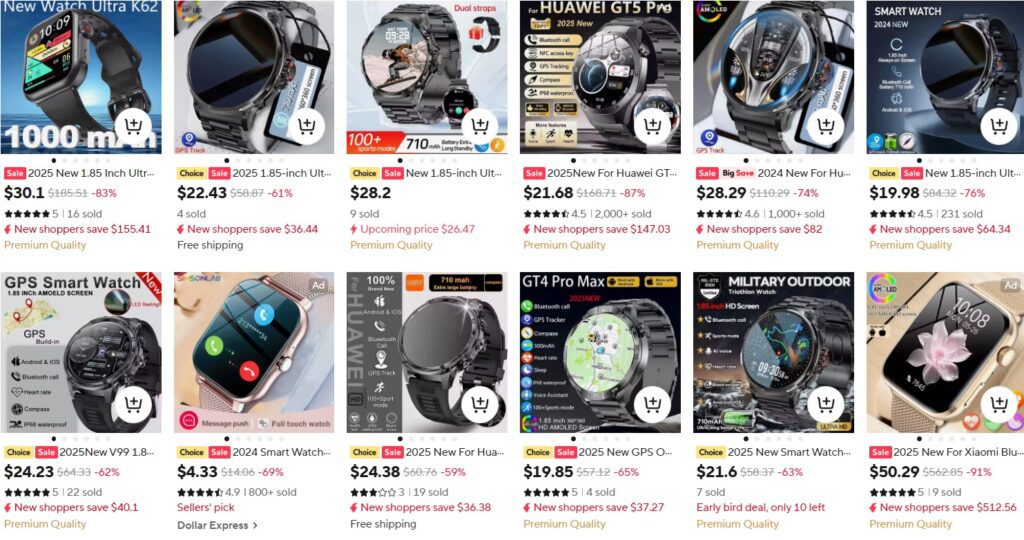Open the 2025 New GPS O... listing title

[x=625, y=452]
